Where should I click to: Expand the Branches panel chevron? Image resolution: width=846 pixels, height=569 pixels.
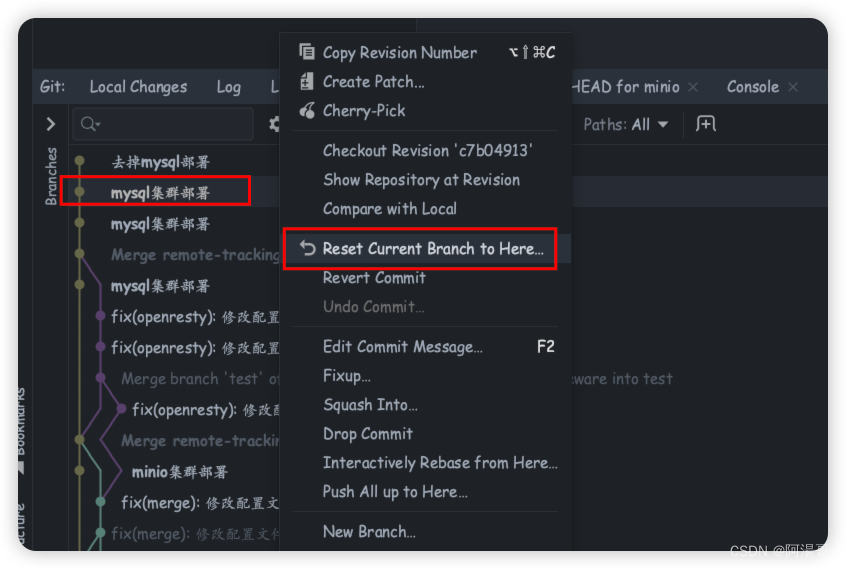(x=51, y=124)
